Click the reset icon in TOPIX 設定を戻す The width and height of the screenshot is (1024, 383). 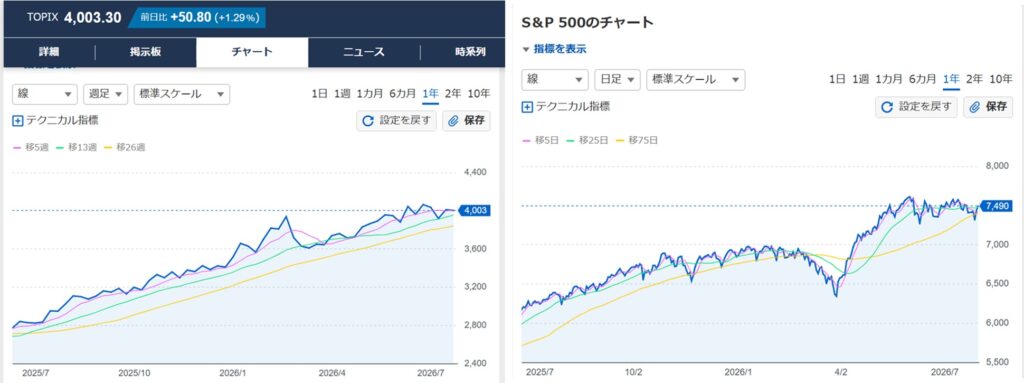pos(368,121)
